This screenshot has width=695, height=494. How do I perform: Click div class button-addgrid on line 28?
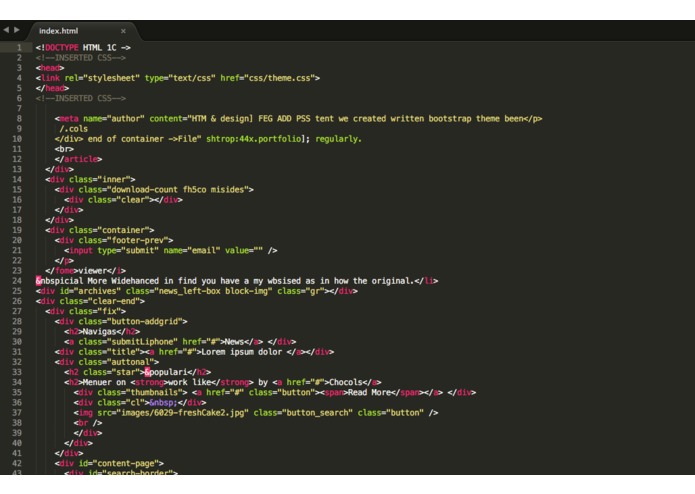coord(121,322)
